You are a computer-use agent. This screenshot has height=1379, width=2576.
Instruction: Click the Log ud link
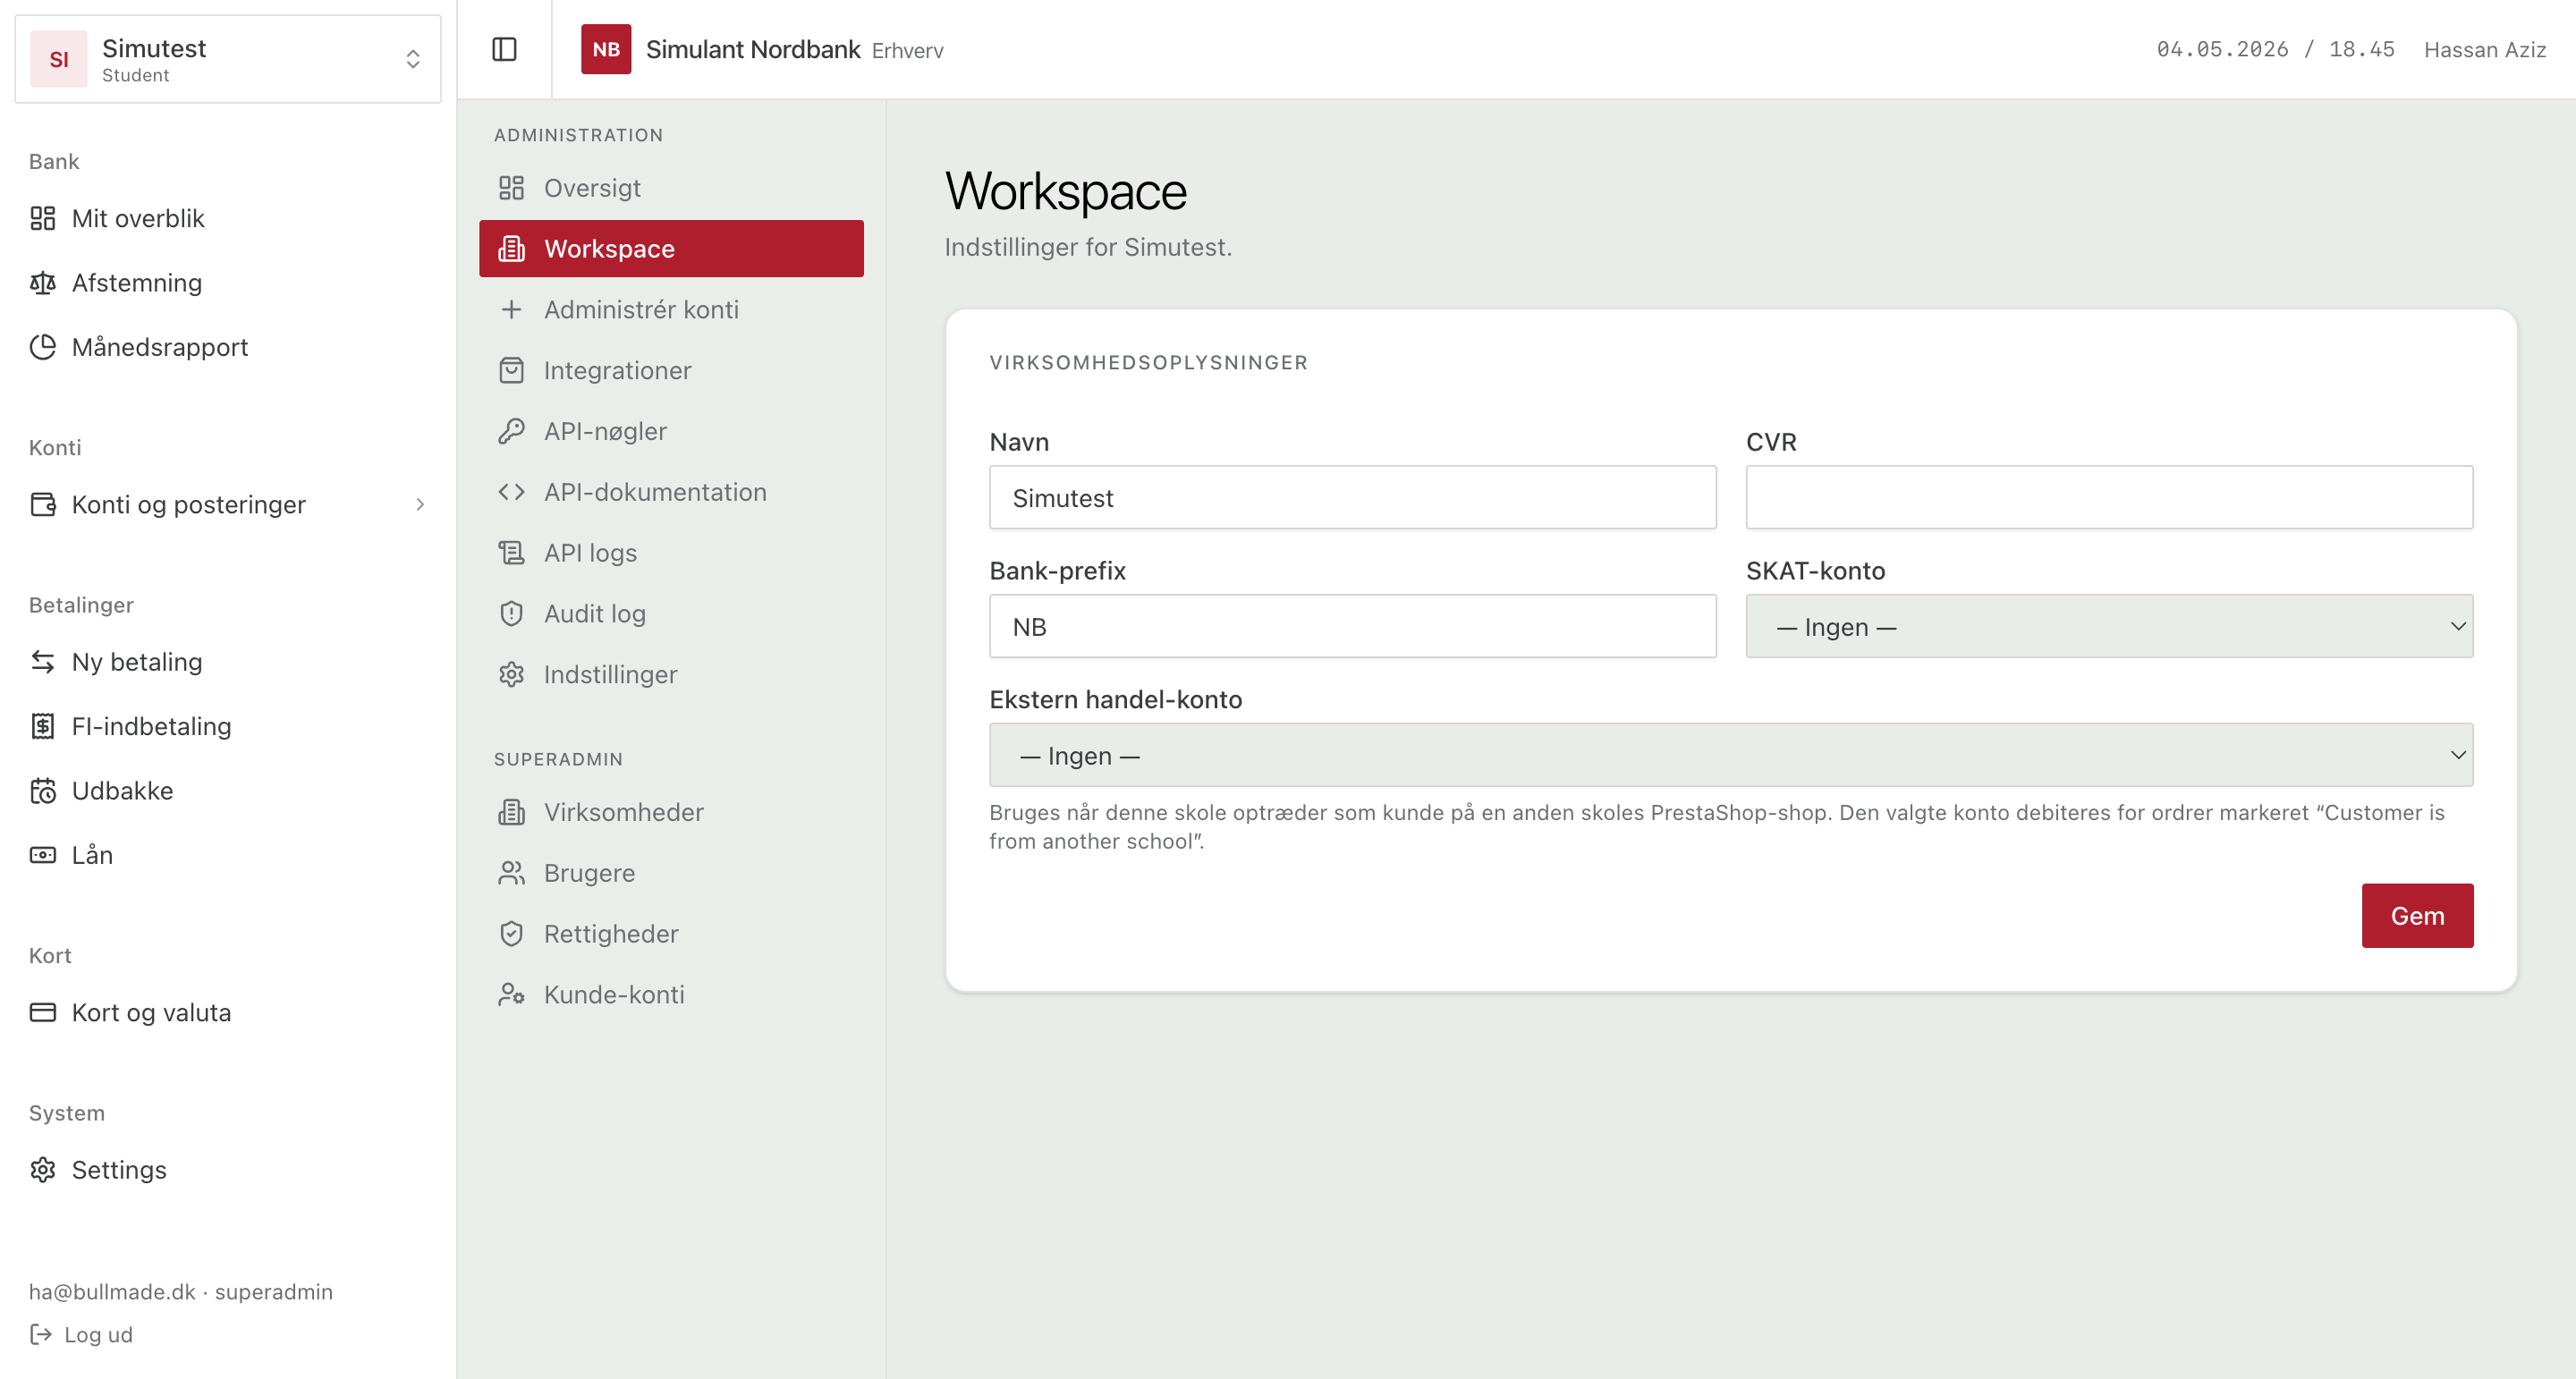point(81,1334)
